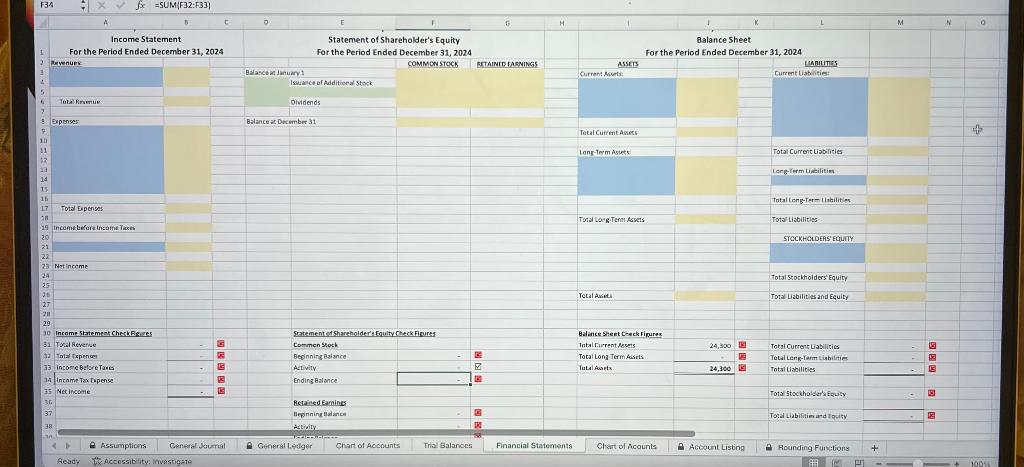Switch to Page Break Preview icon
The width and height of the screenshot is (1024, 467).
pyautogui.click(x=859, y=462)
